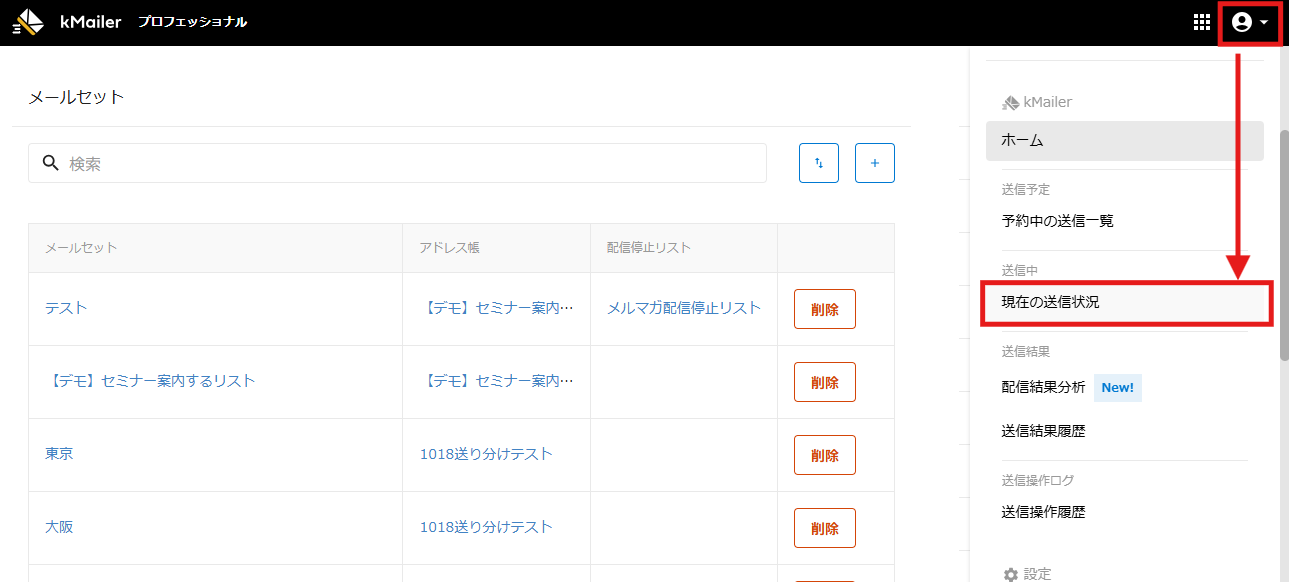Click the 設定 gear icon

tap(1010, 574)
